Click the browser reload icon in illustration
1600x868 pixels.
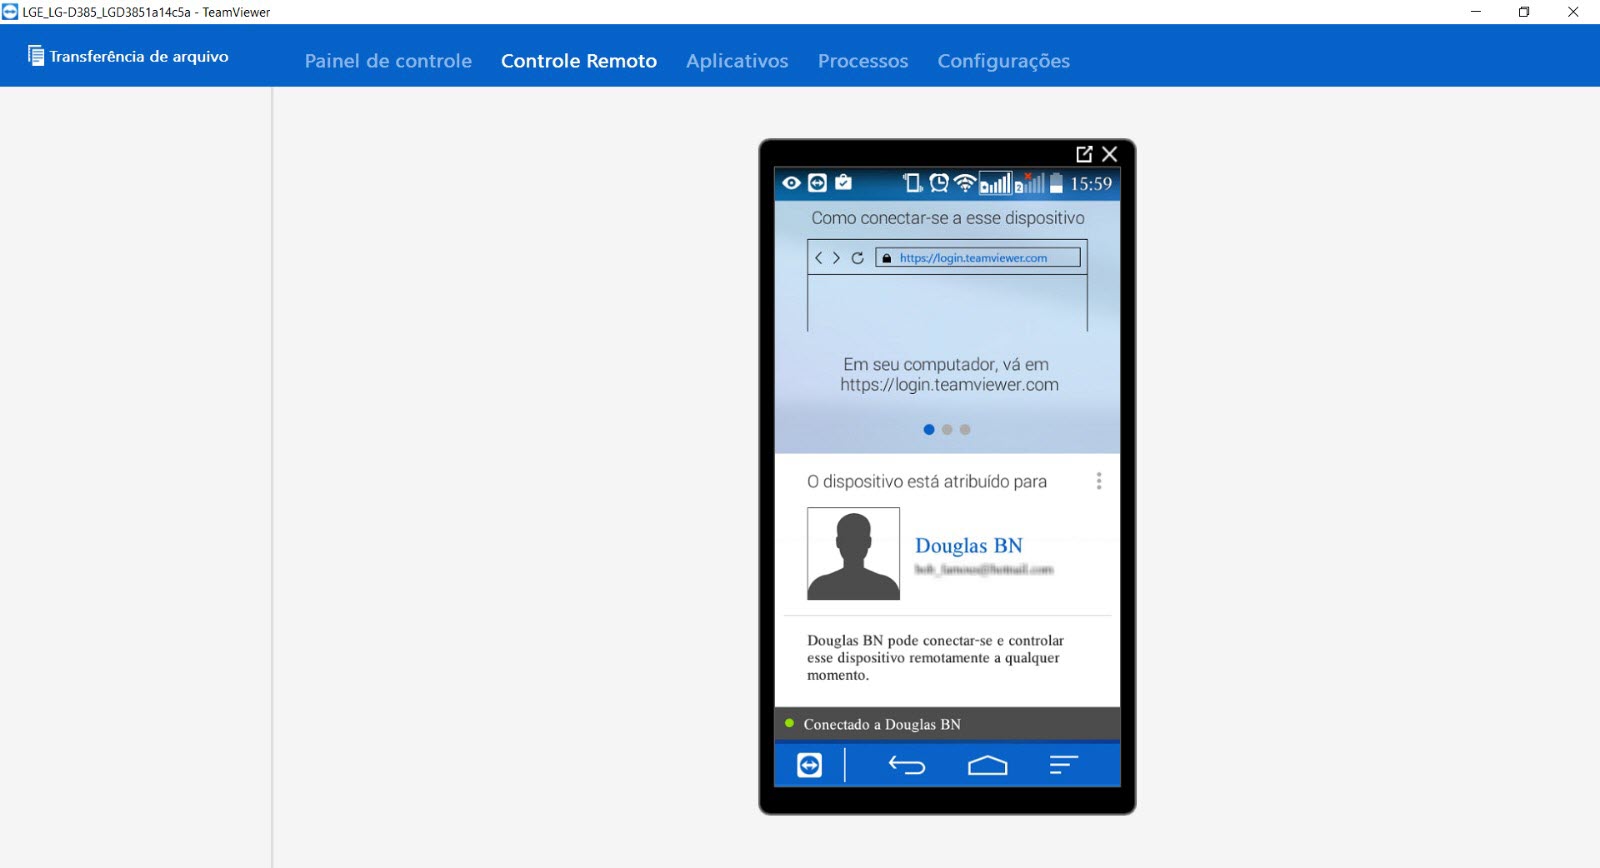[x=857, y=258]
